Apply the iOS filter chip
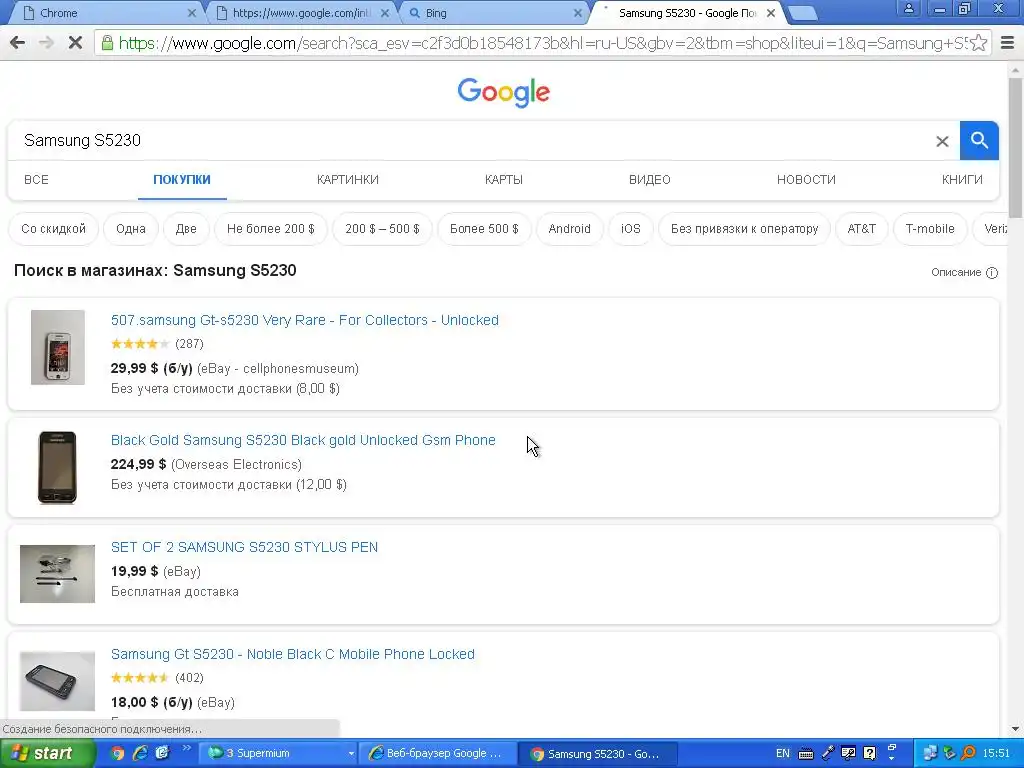 pyautogui.click(x=631, y=229)
